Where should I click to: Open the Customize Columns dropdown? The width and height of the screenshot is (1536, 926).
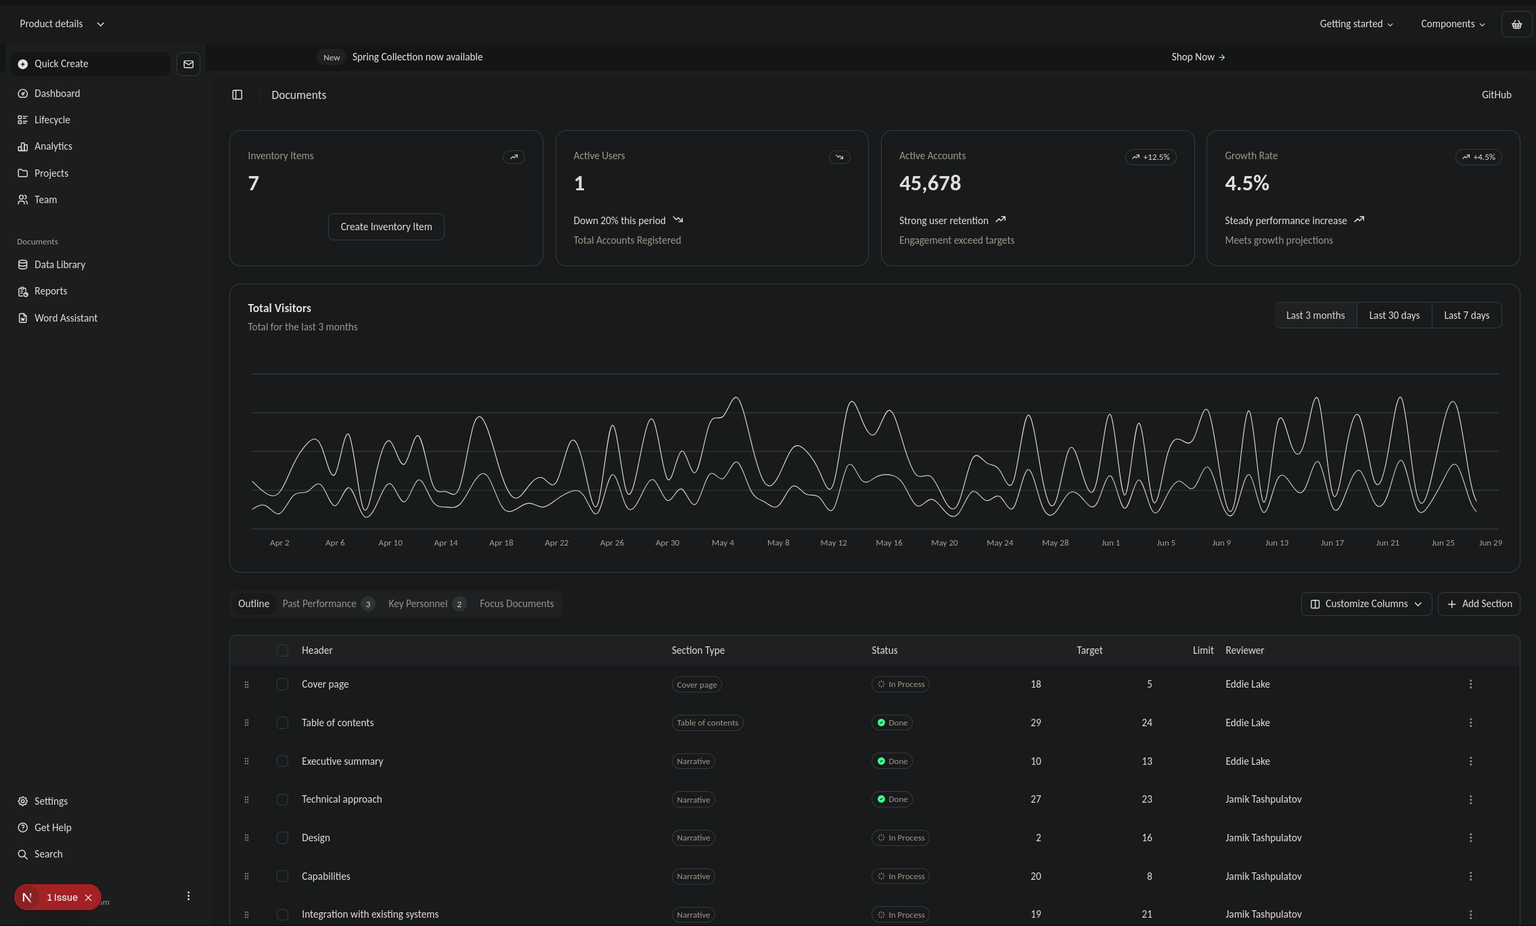[1366, 604]
